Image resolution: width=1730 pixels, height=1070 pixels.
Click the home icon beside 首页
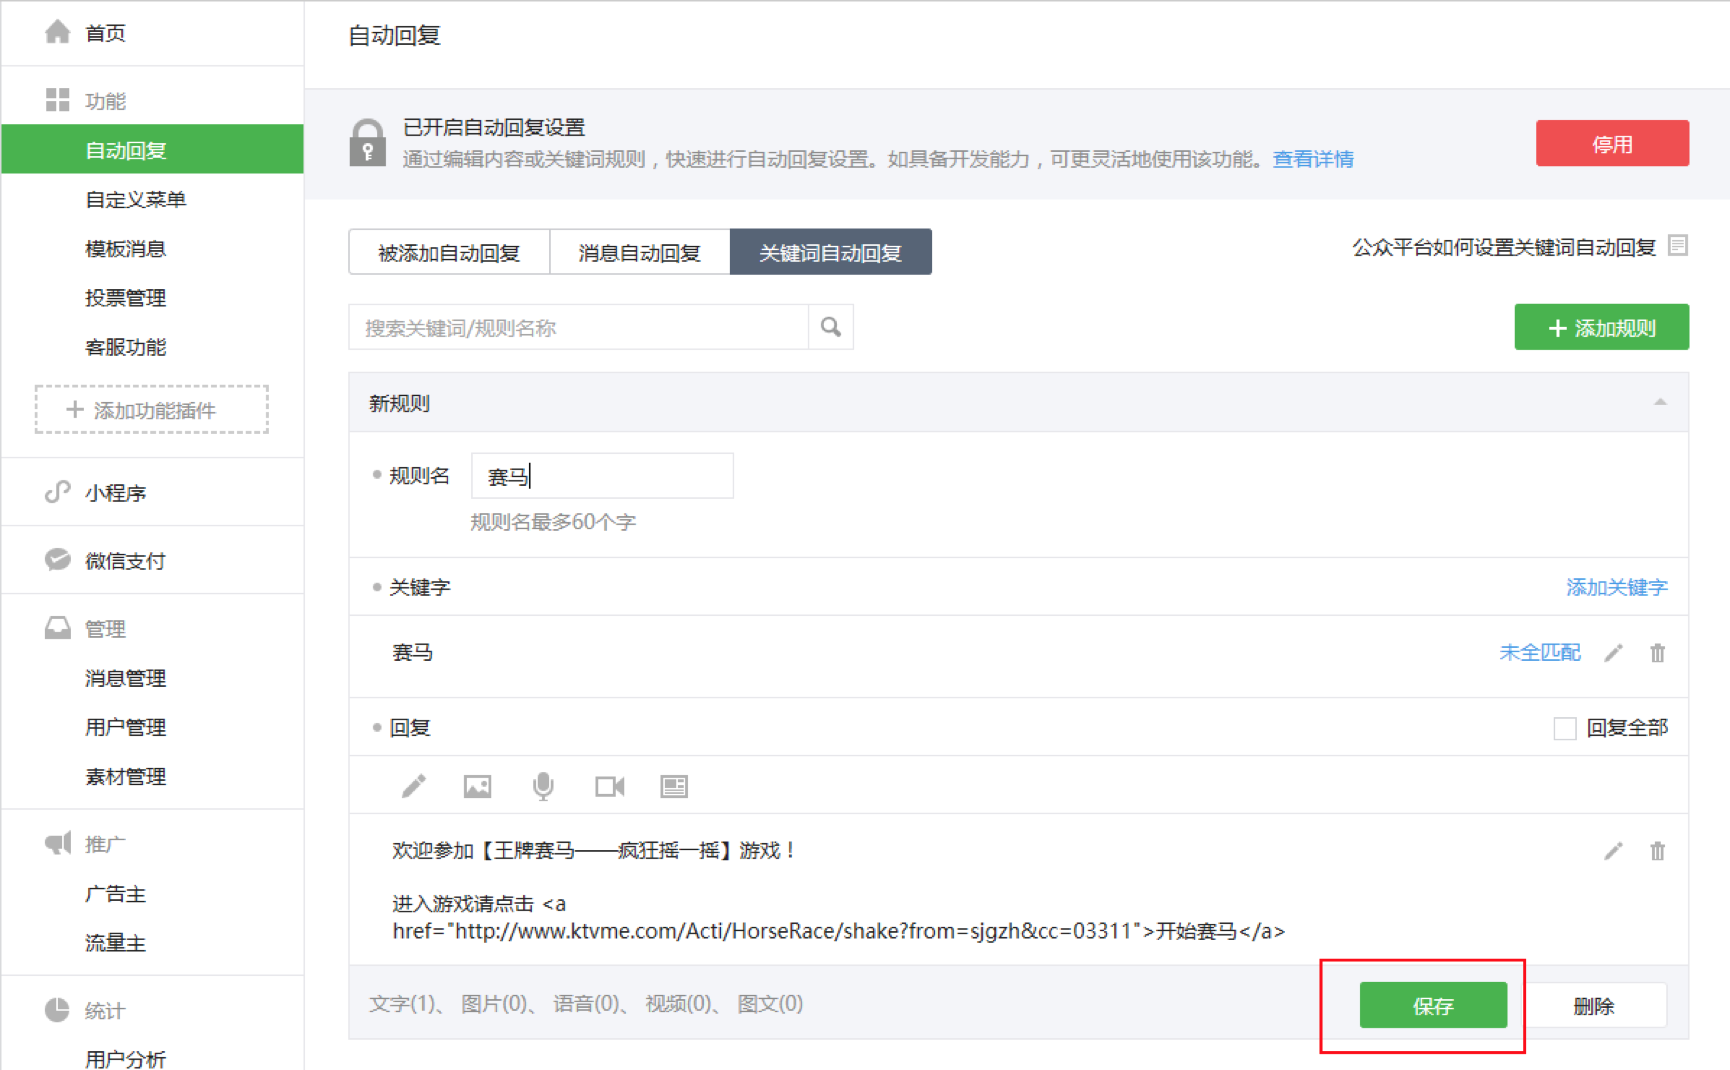point(58,32)
